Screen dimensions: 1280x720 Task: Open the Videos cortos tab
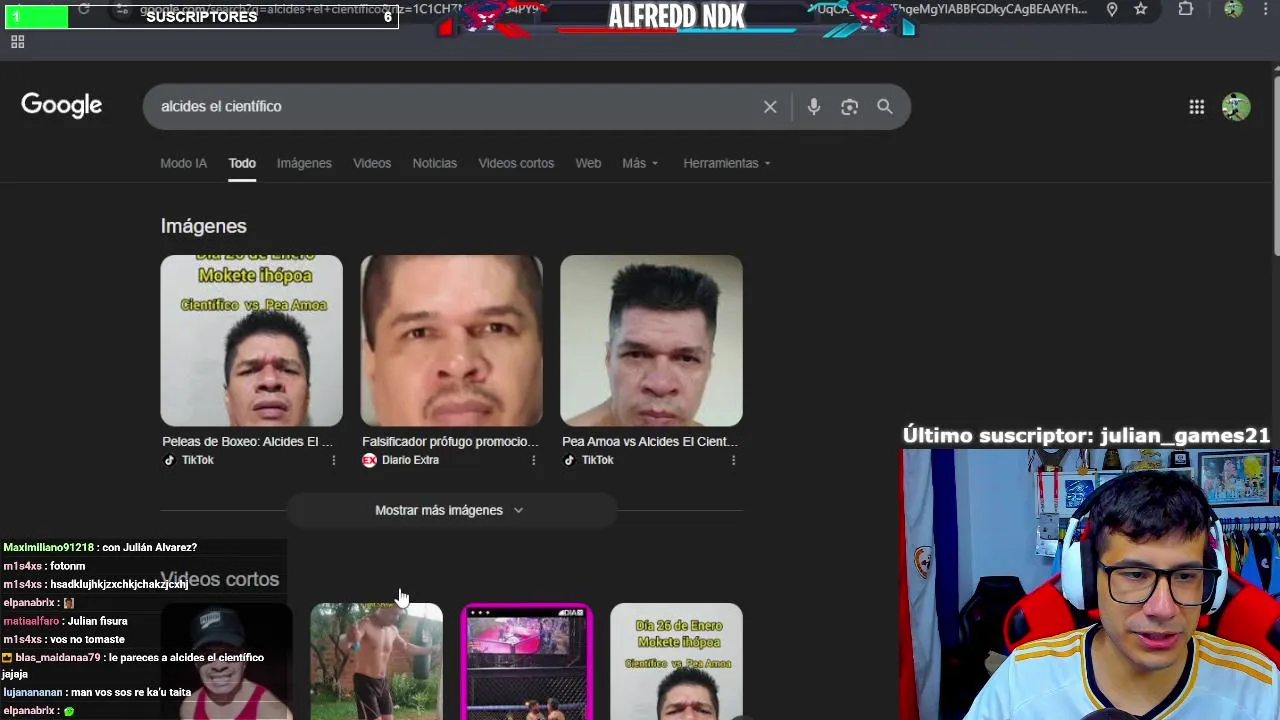point(516,163)
